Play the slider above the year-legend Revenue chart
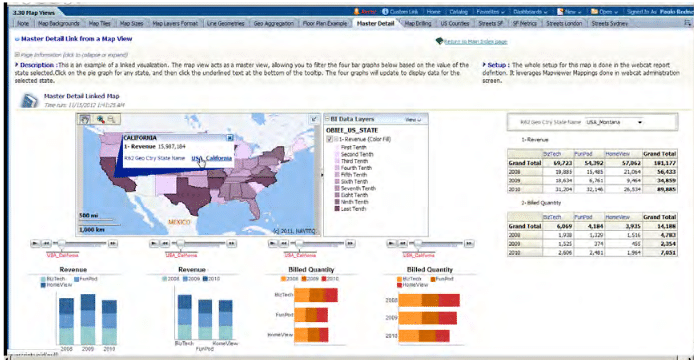Viewport: 694px width, 360px height. [x=154, y=244]
